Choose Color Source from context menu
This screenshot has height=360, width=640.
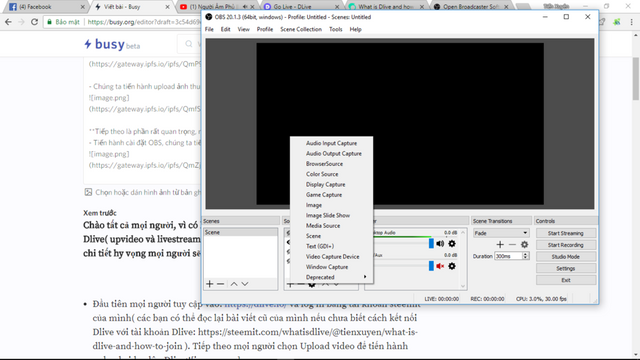pos(331,174)
